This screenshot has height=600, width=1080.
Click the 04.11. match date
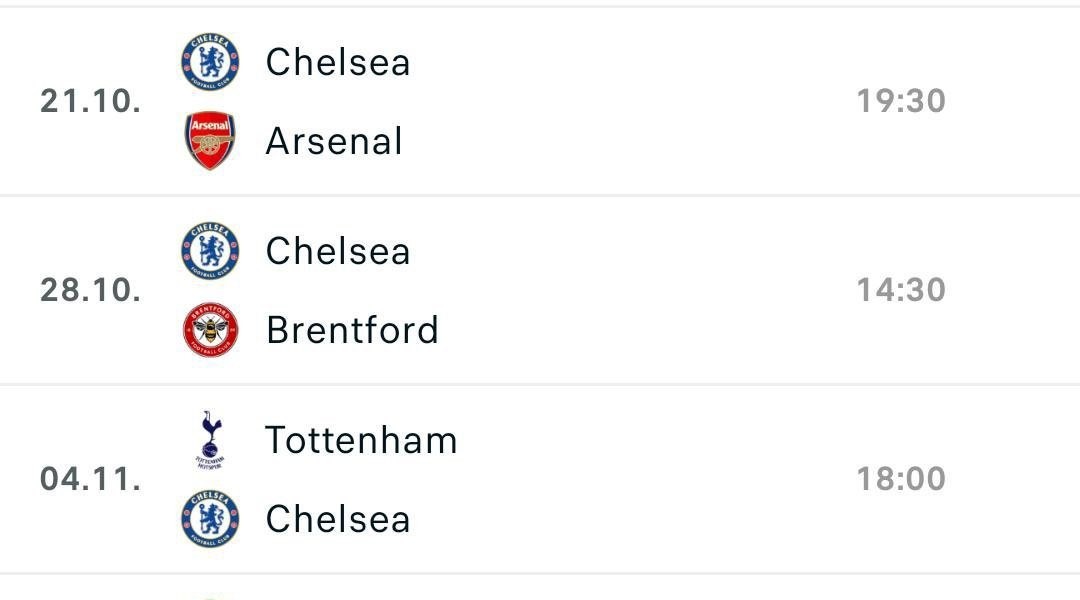click(x=90, y=479)
